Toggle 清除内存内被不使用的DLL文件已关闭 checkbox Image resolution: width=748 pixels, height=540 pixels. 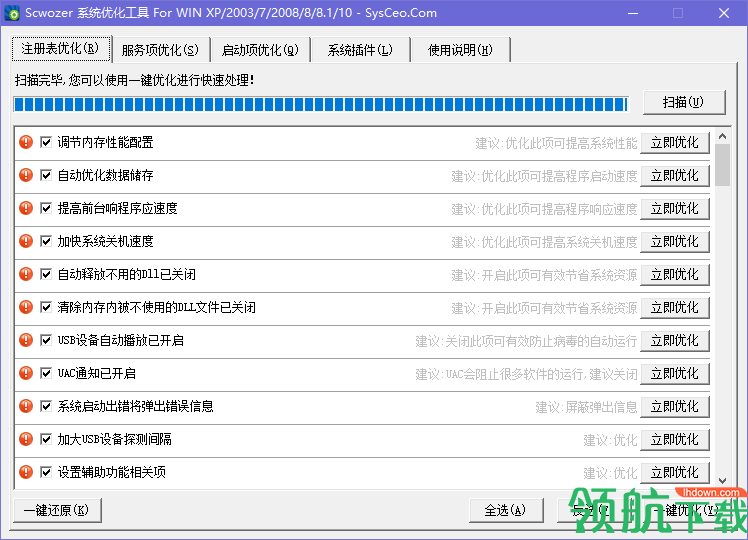(x=46, y=307)
